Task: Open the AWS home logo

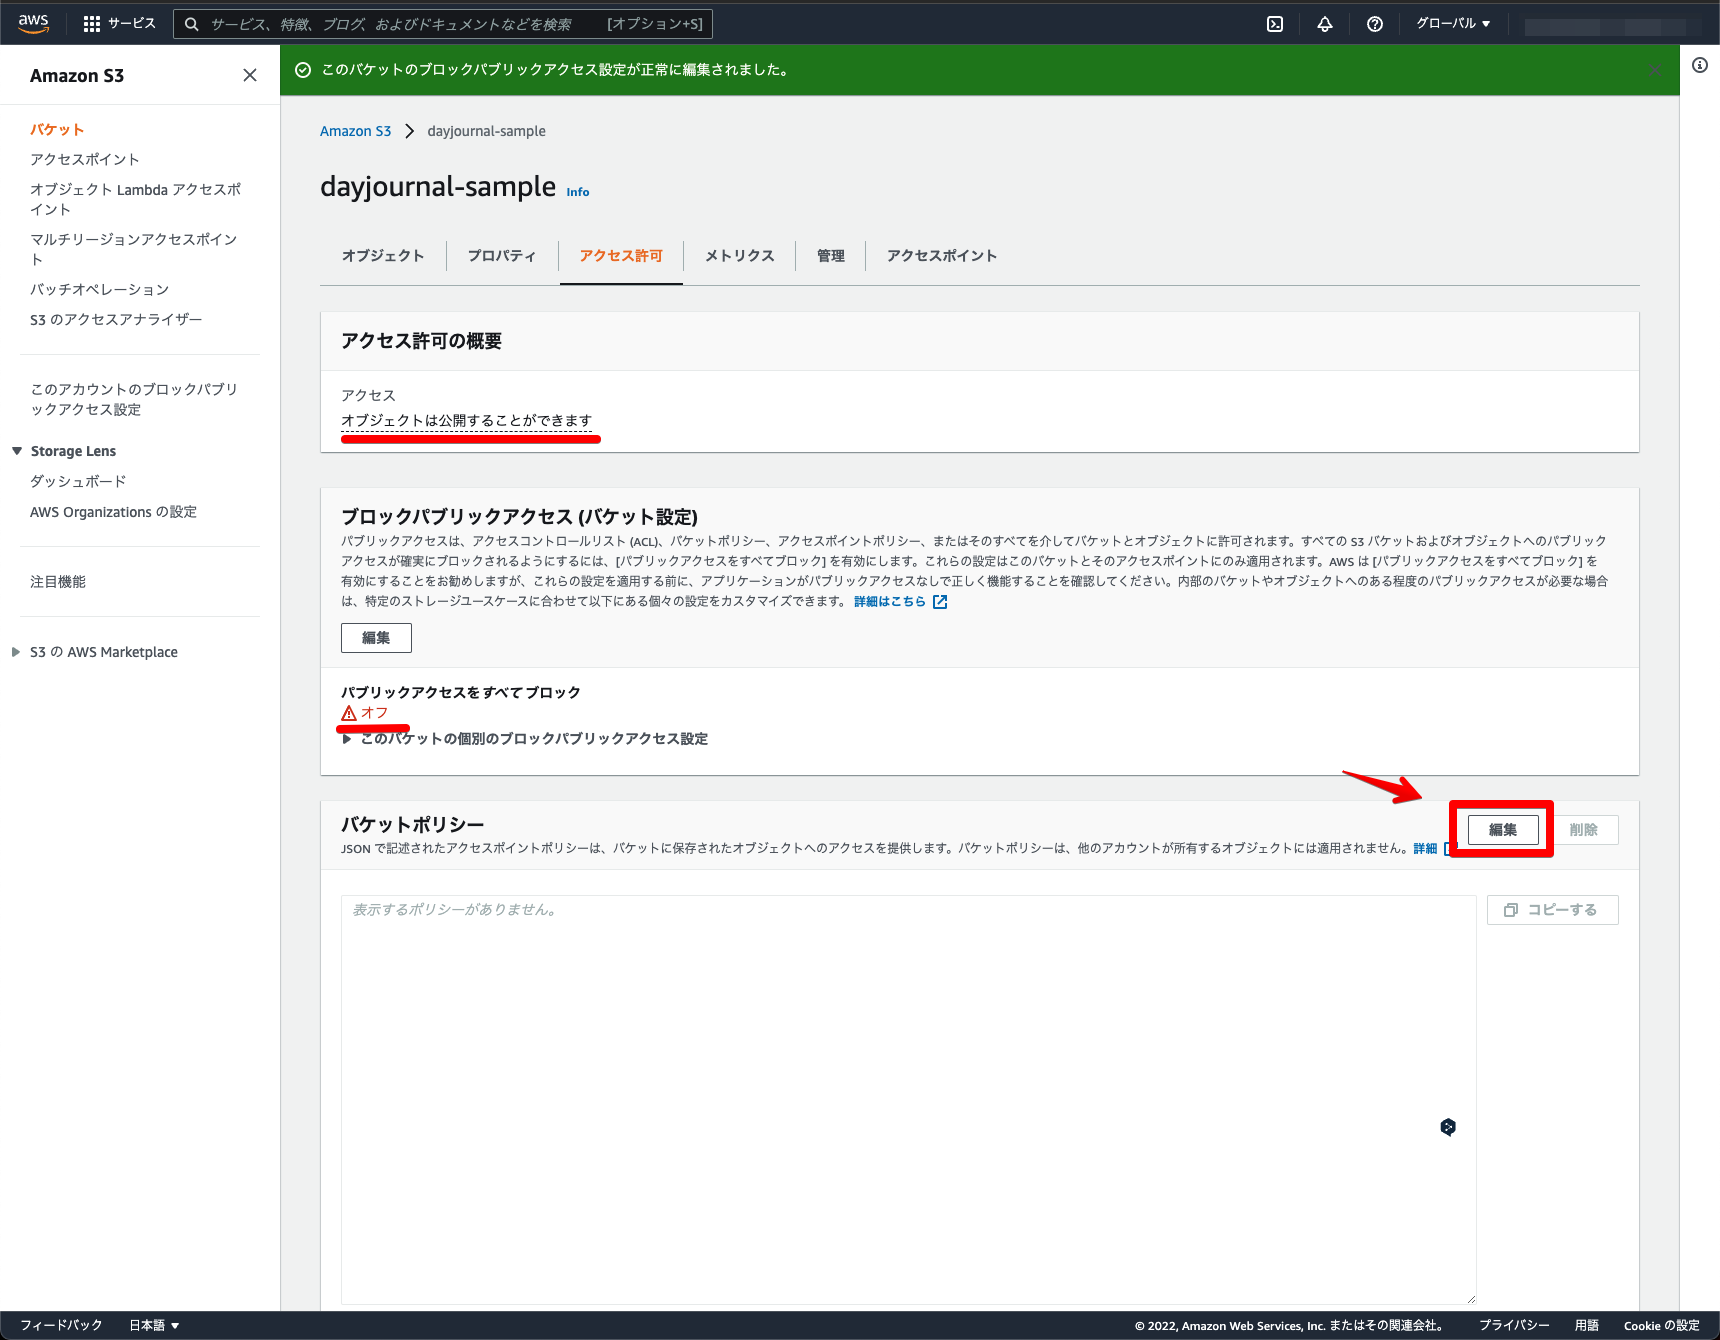Action: pos(34,24)
